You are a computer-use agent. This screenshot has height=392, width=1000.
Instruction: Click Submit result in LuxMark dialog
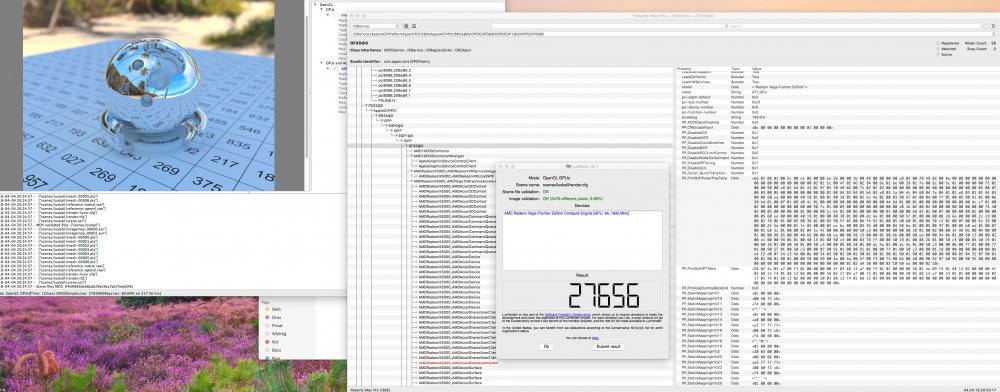(608, 347)
